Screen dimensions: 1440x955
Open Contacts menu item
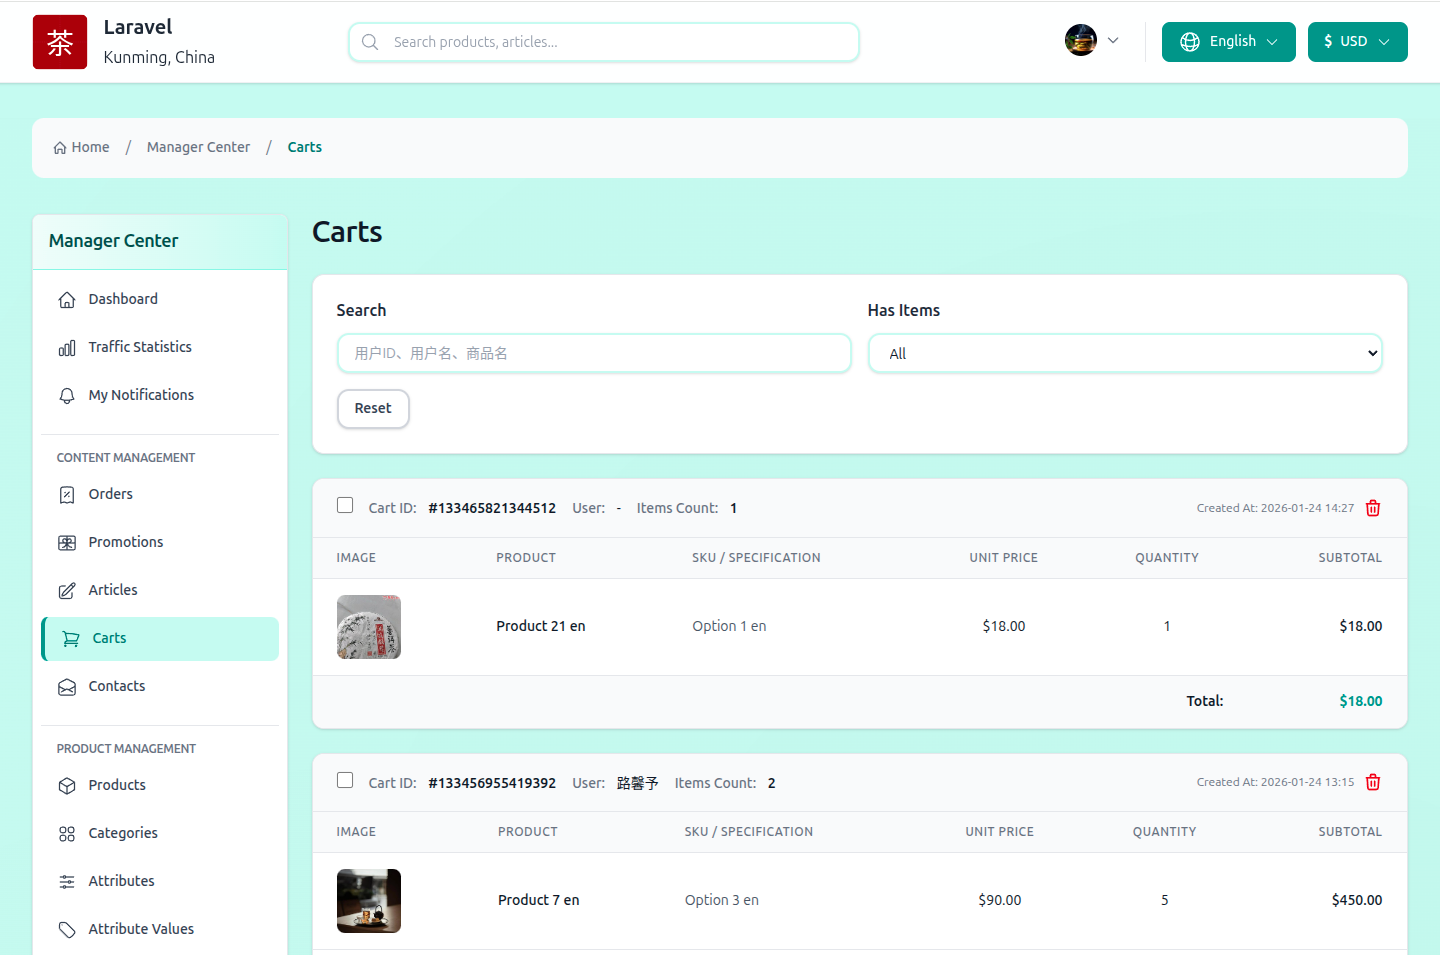[160, 686]
